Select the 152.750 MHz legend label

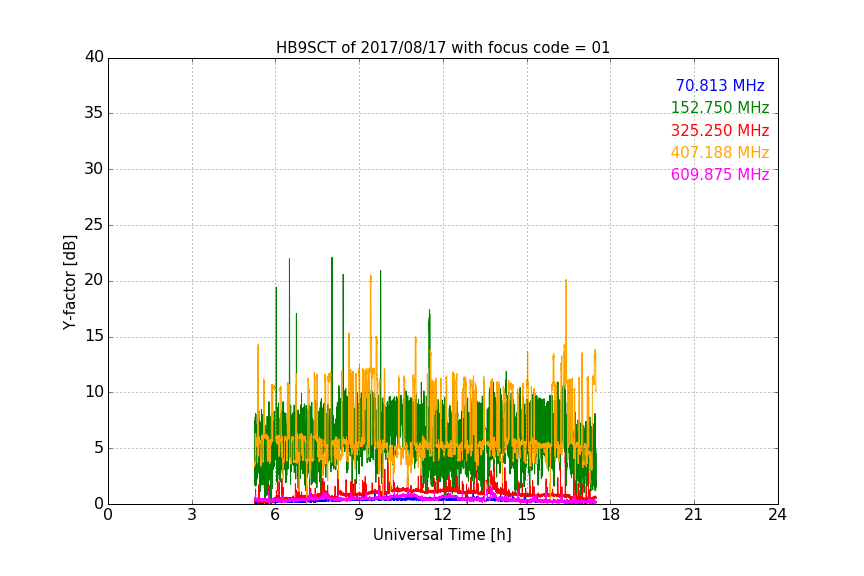[720, 107]
